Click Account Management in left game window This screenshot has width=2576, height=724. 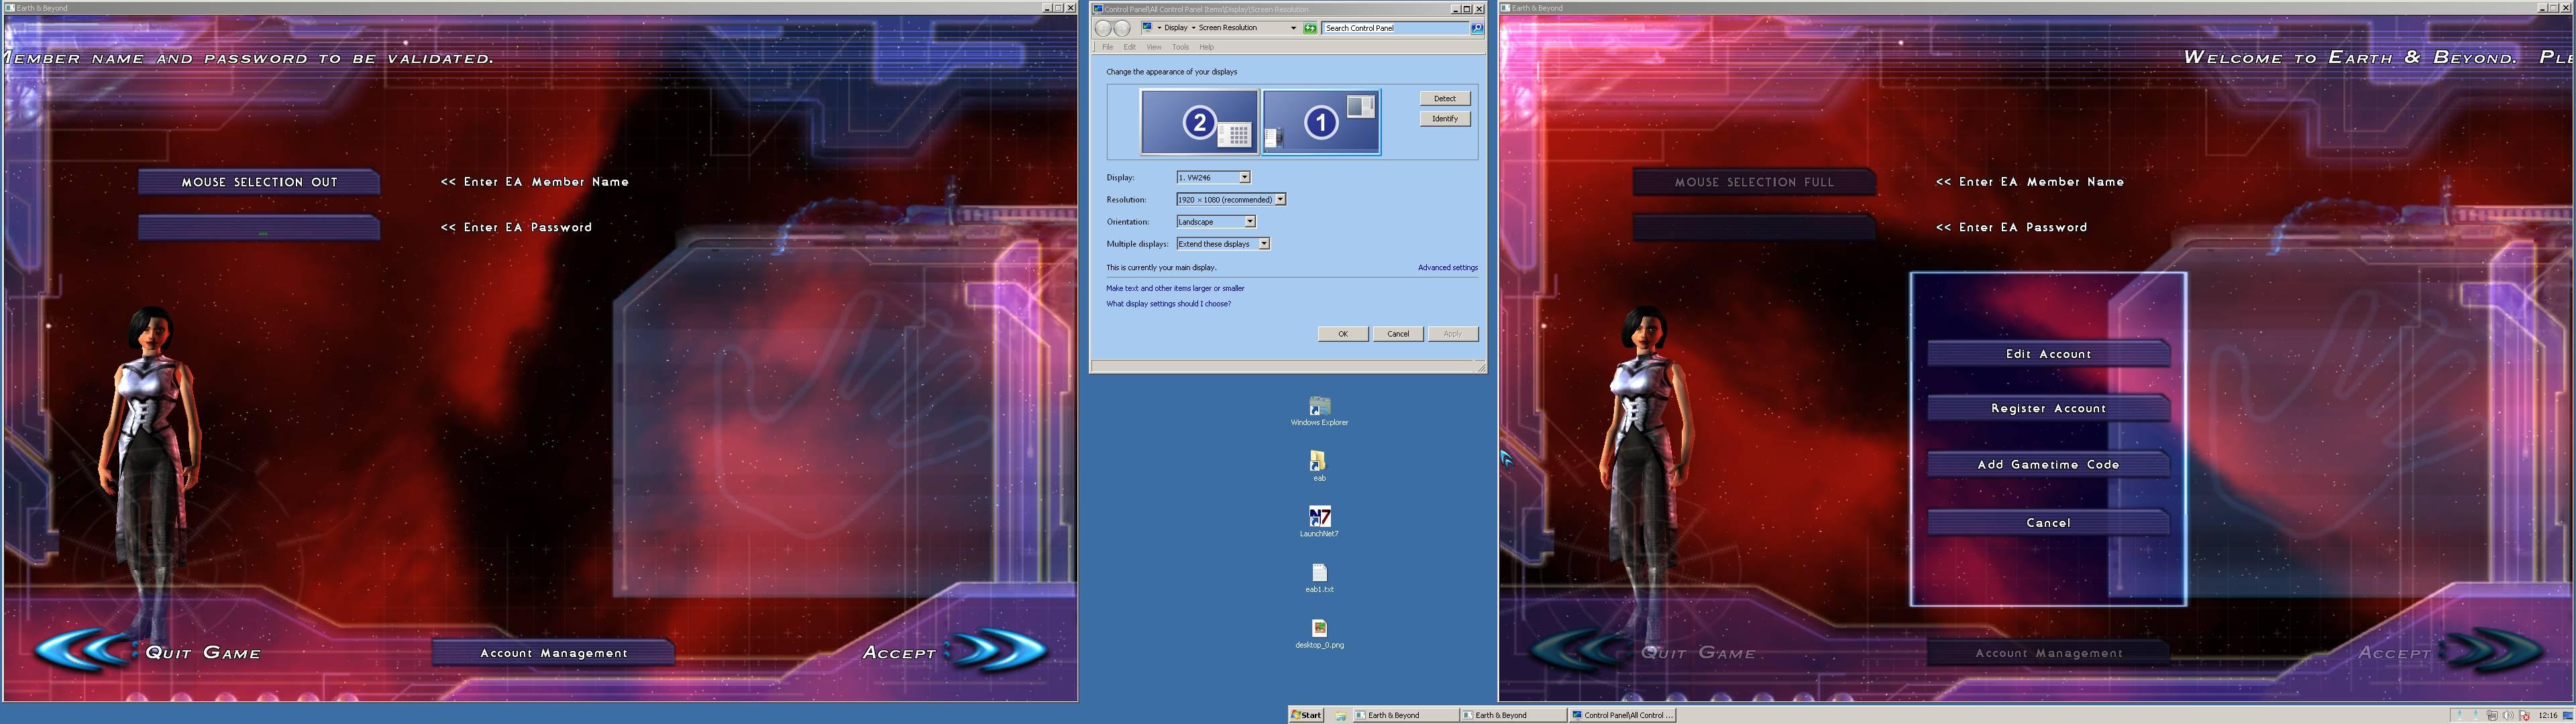[x=553, y=653]
